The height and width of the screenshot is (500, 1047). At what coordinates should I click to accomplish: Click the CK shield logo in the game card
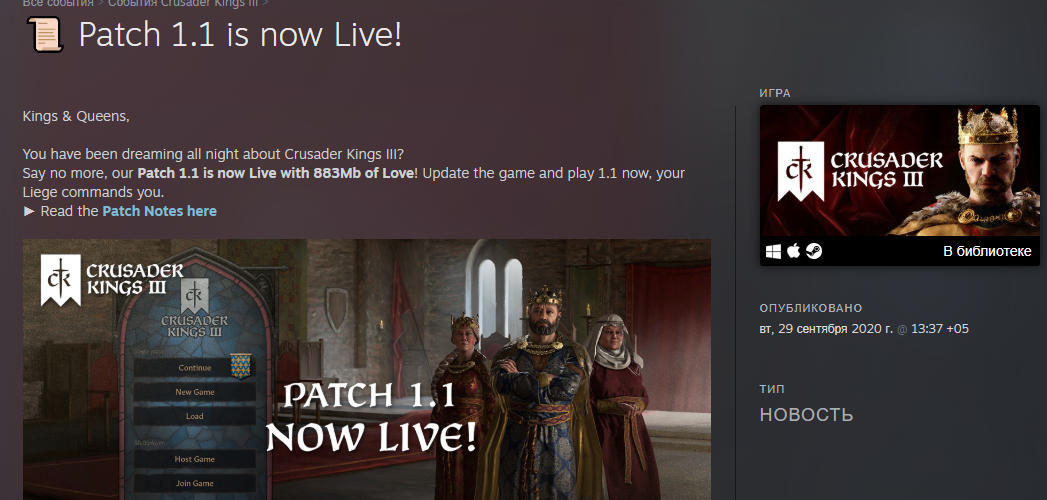[801, 171]
